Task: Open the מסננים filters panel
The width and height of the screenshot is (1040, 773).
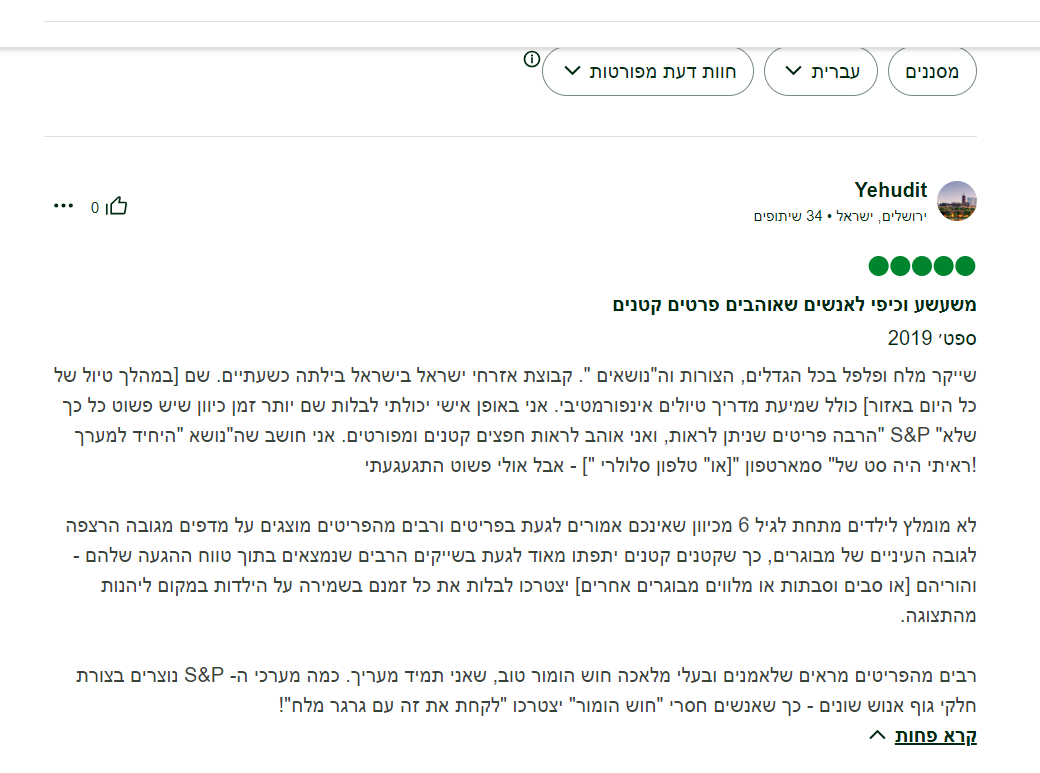Action: pyautogui.click(x=932, y=71)
